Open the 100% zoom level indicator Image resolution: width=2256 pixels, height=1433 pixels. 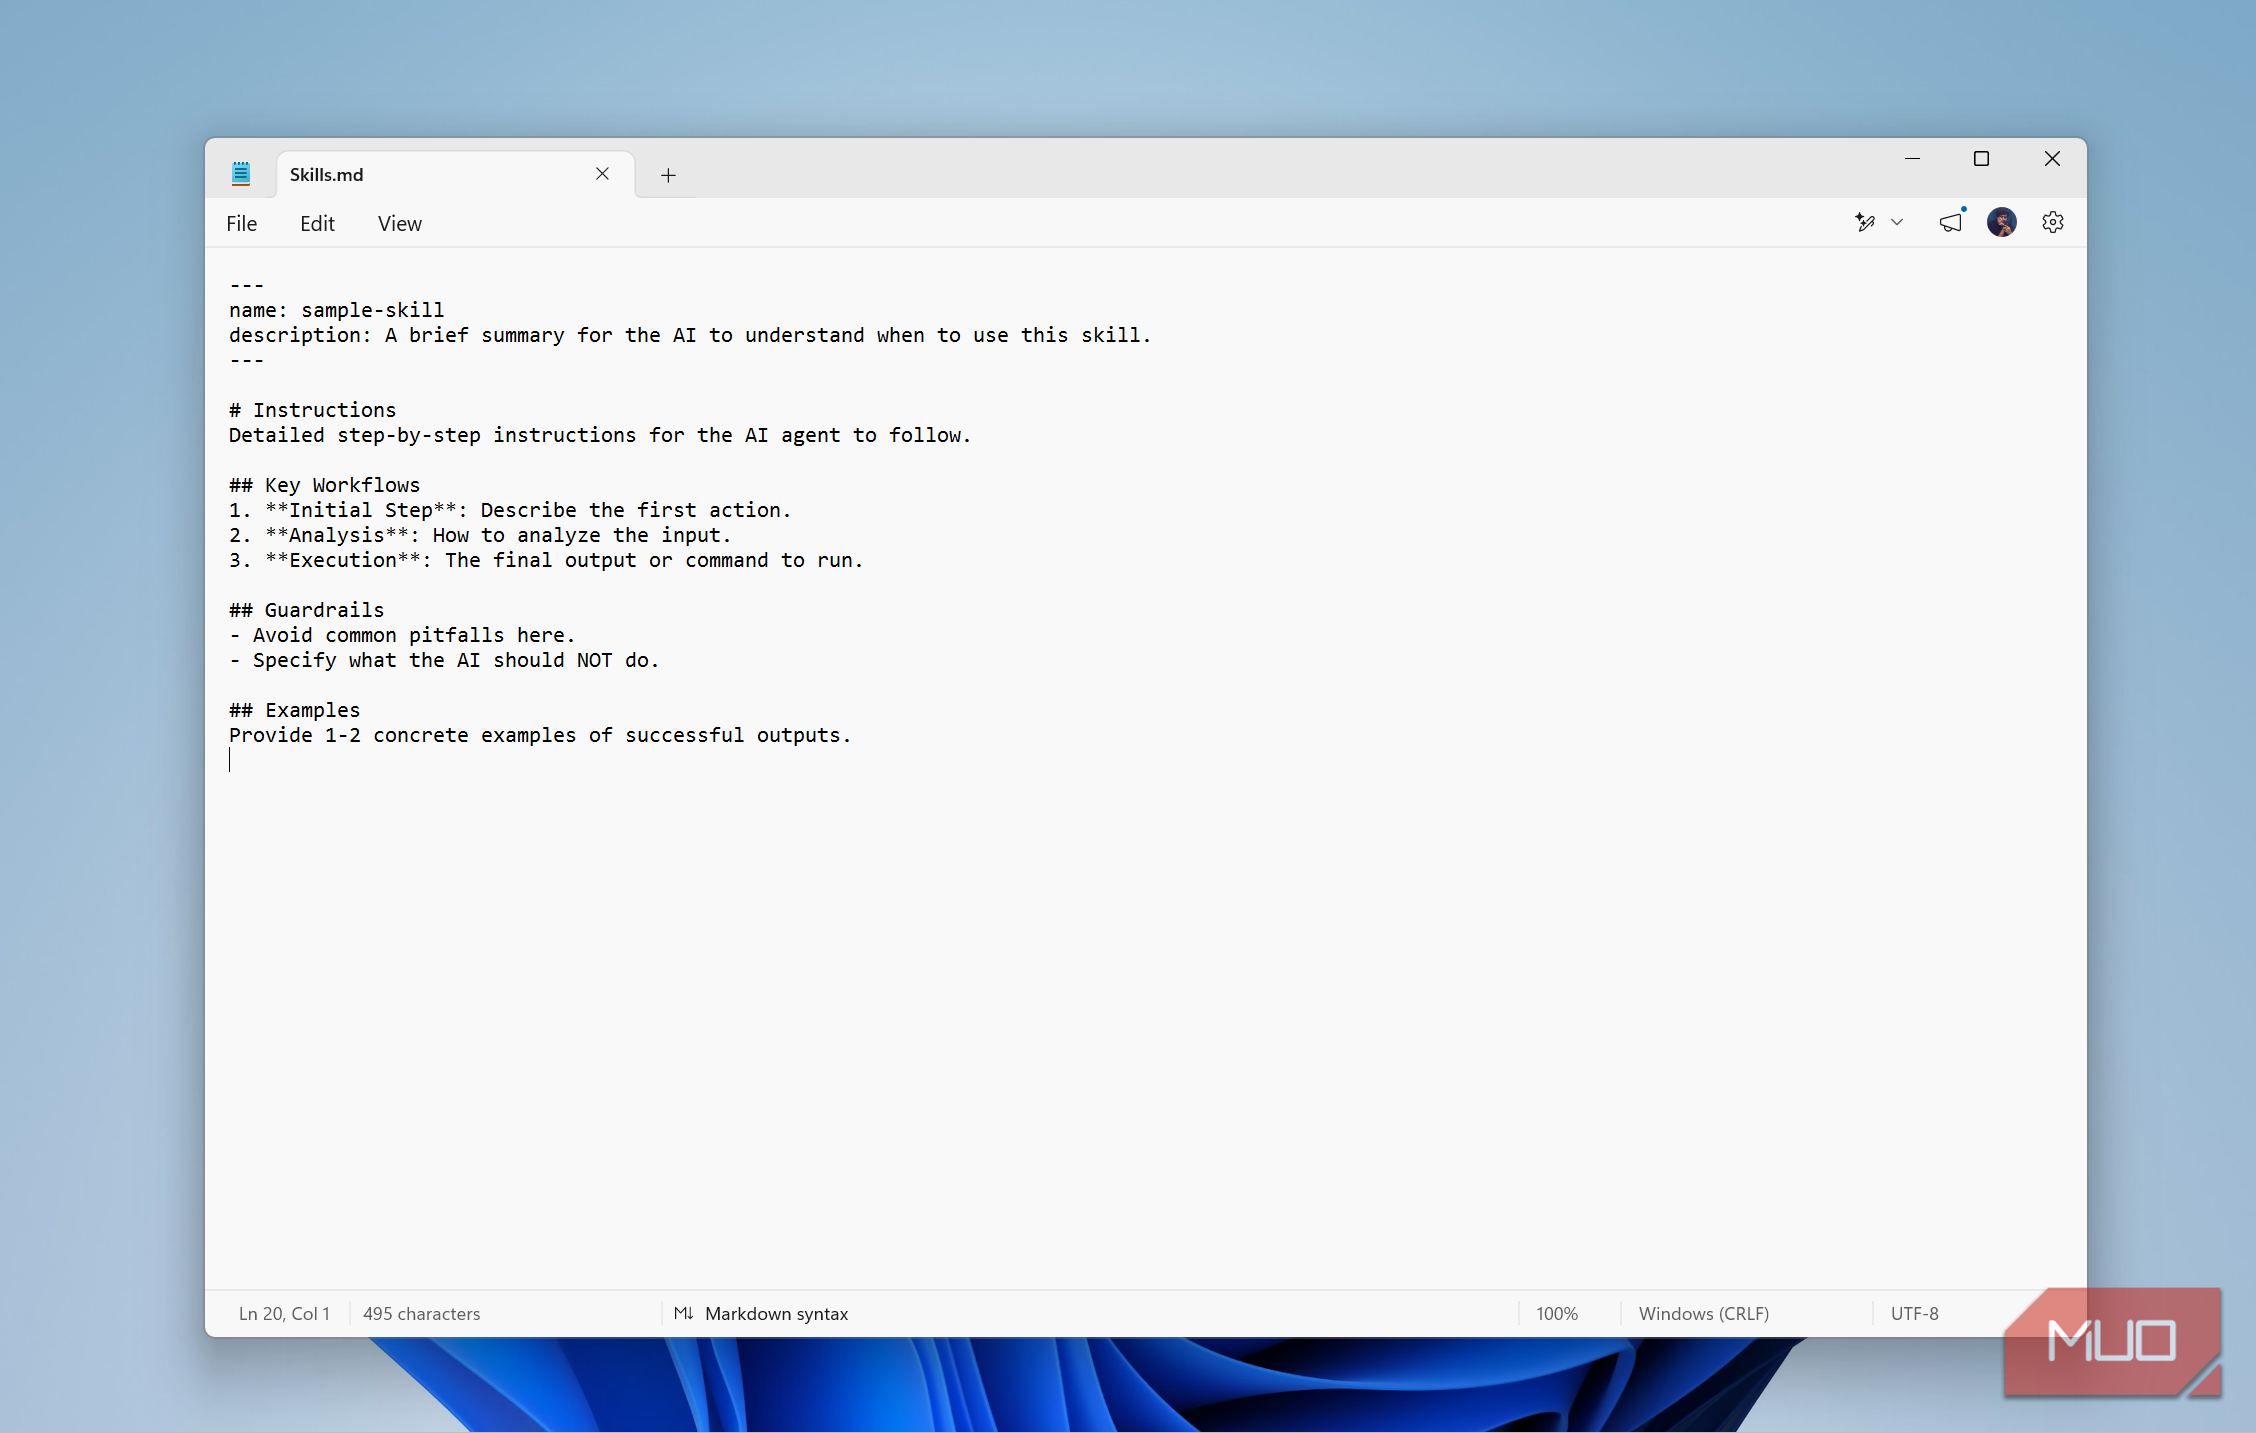click(x=1557, y=1313)
